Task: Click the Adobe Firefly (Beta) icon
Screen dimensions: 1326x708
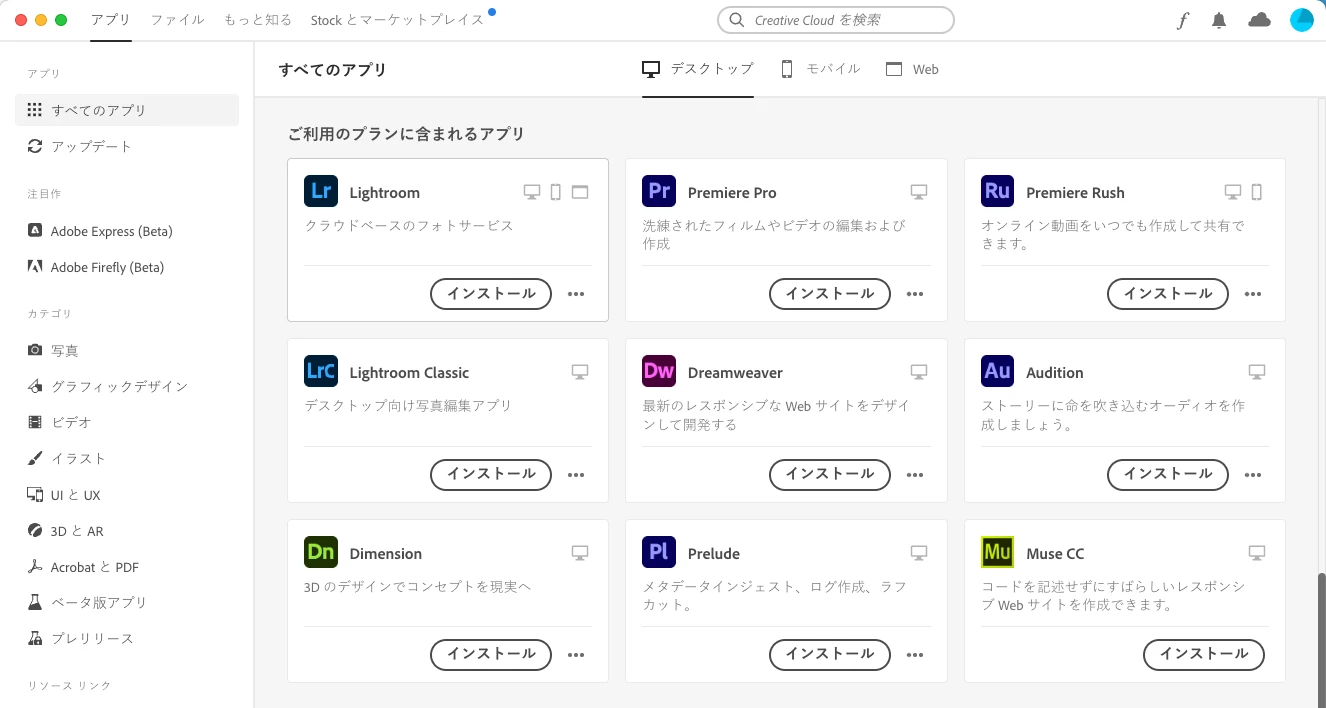Action: [35, 267]
